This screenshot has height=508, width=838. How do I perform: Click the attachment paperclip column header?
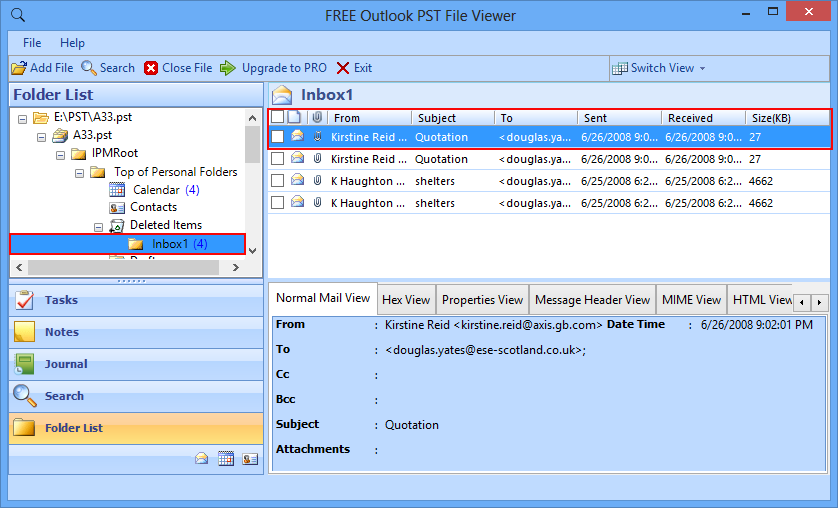pyautogui.click(x=317, y=117)
